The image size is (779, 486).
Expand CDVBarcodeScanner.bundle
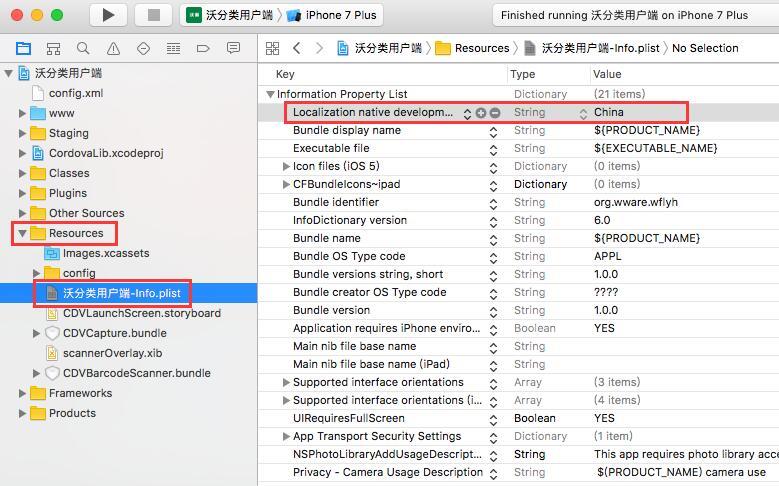tap(36, 373)
